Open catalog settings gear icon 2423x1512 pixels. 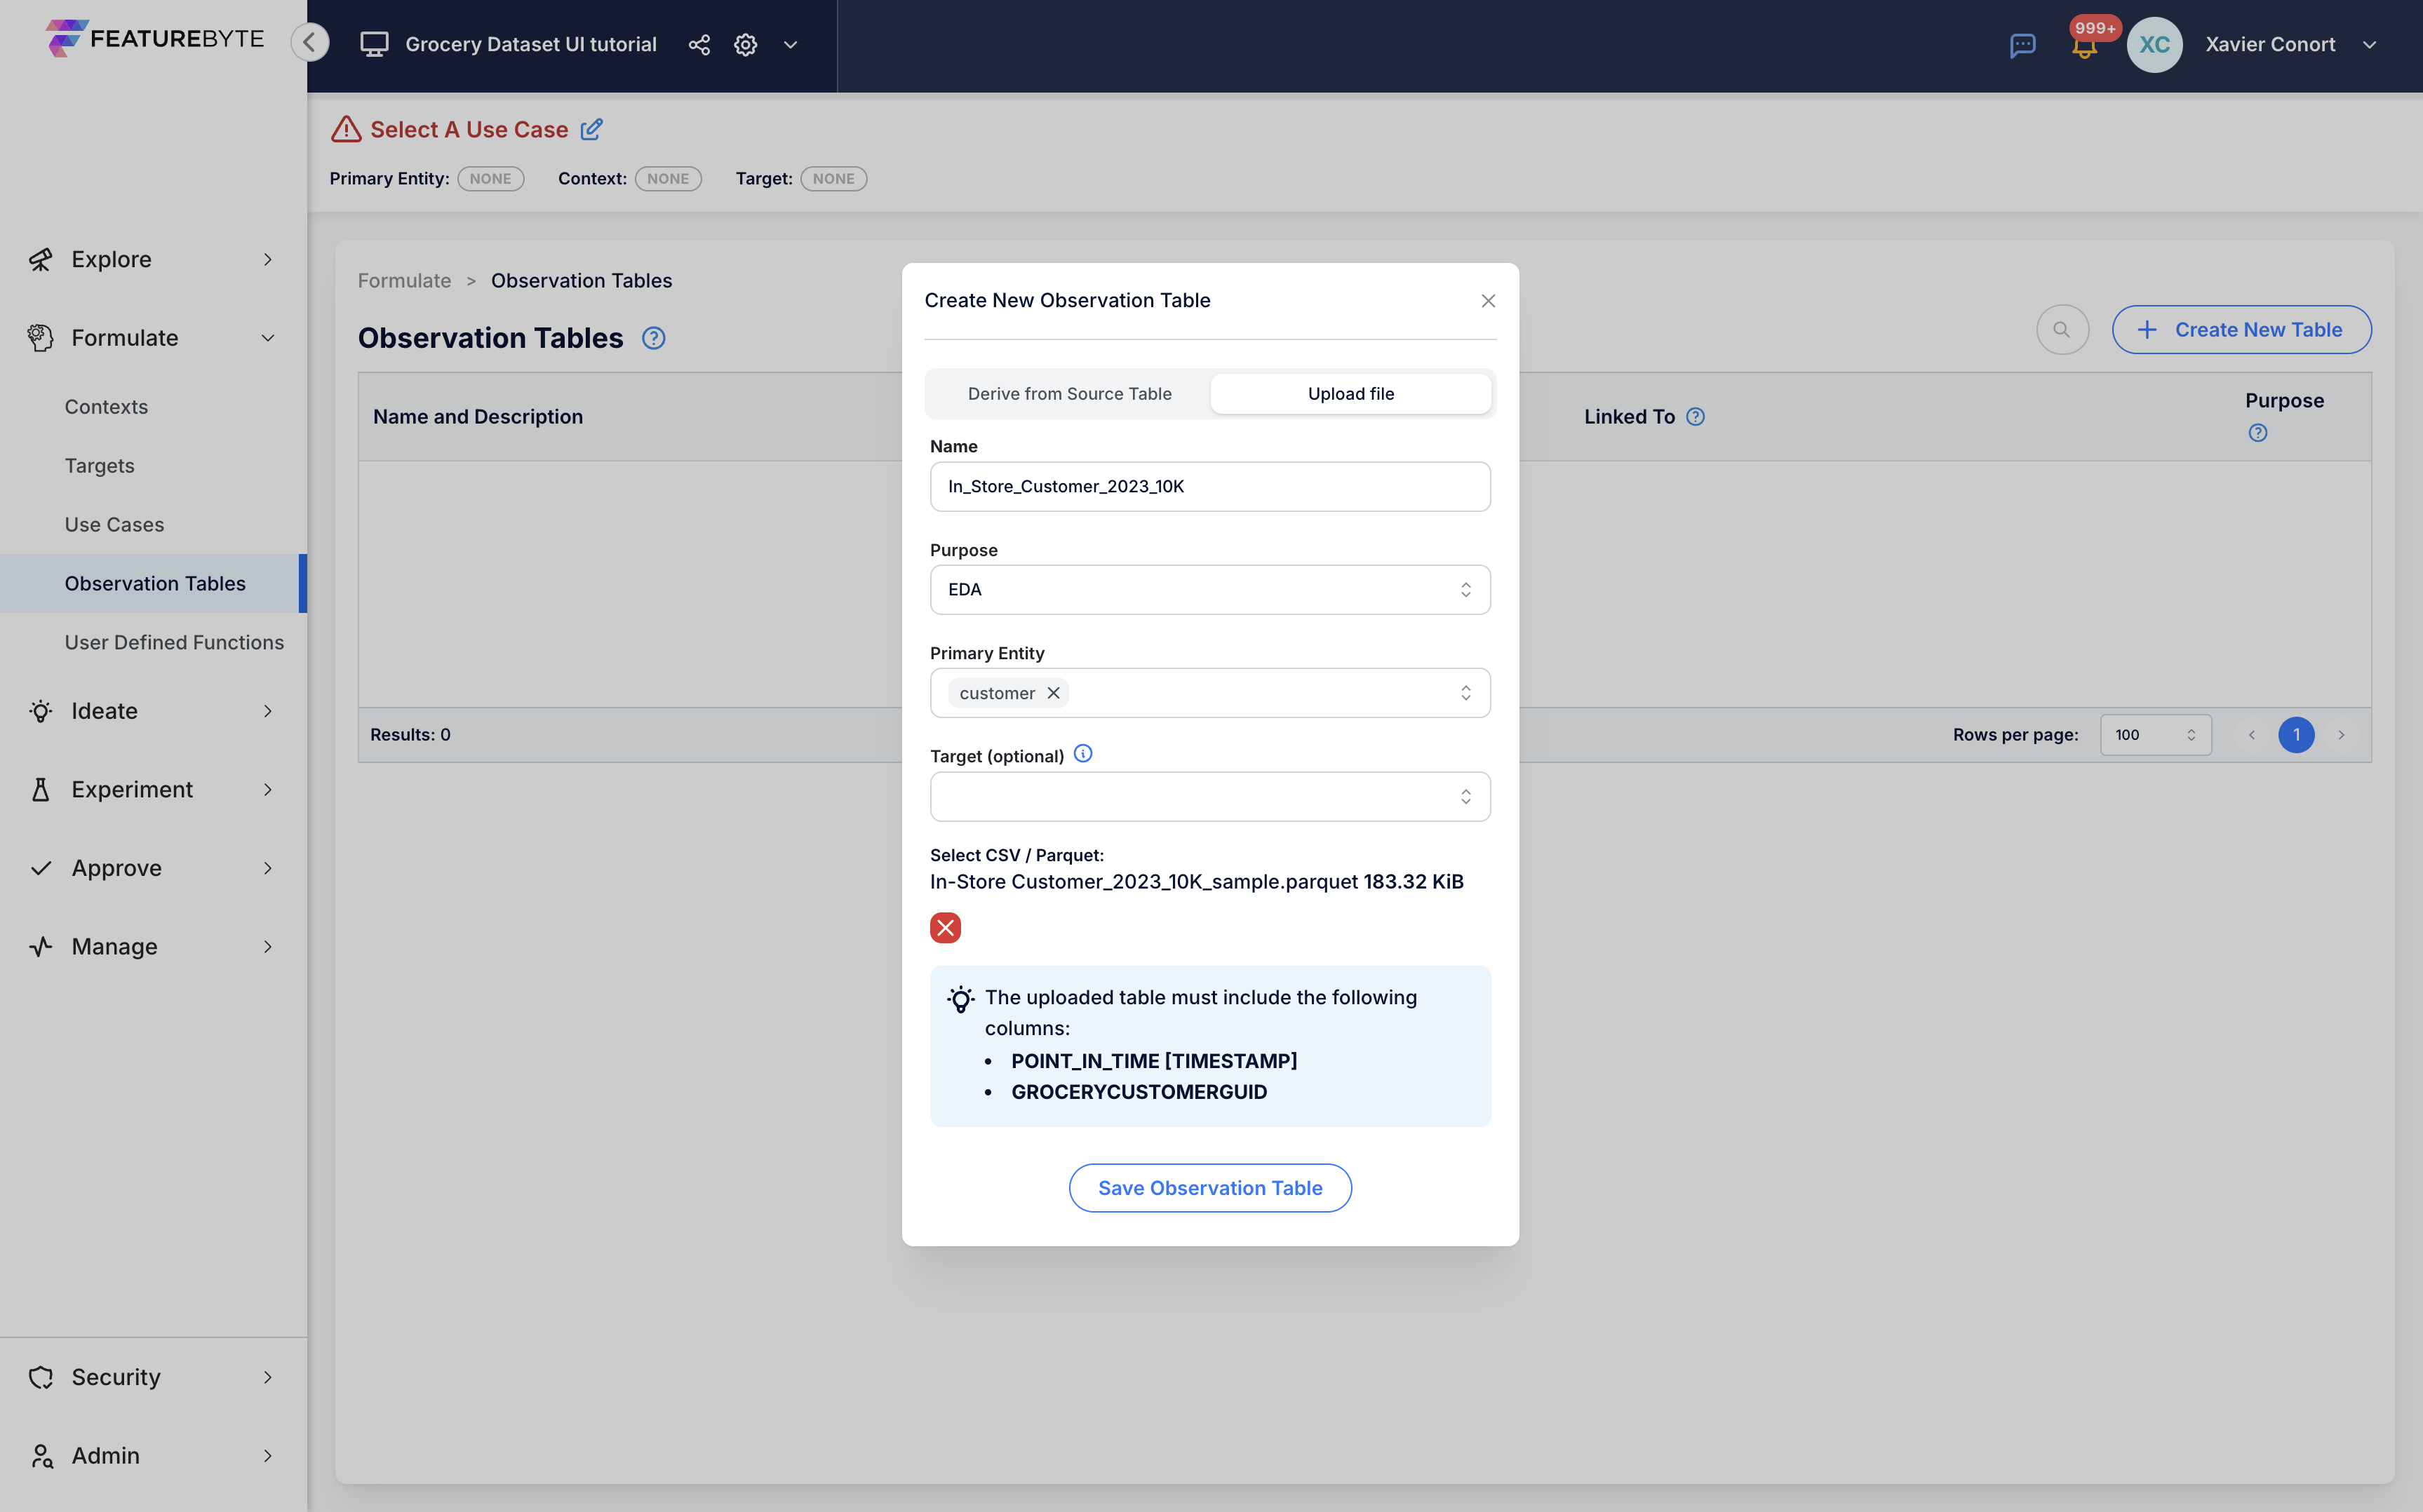(745, 44)
